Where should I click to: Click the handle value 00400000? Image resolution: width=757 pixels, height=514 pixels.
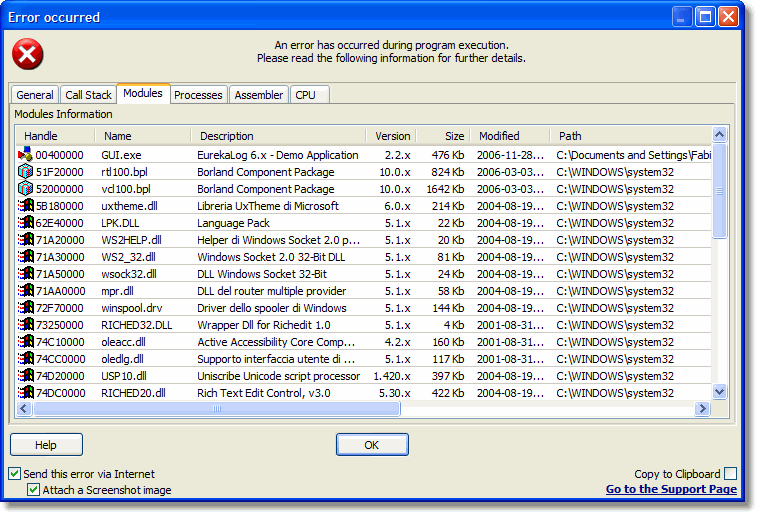point(59,155)
